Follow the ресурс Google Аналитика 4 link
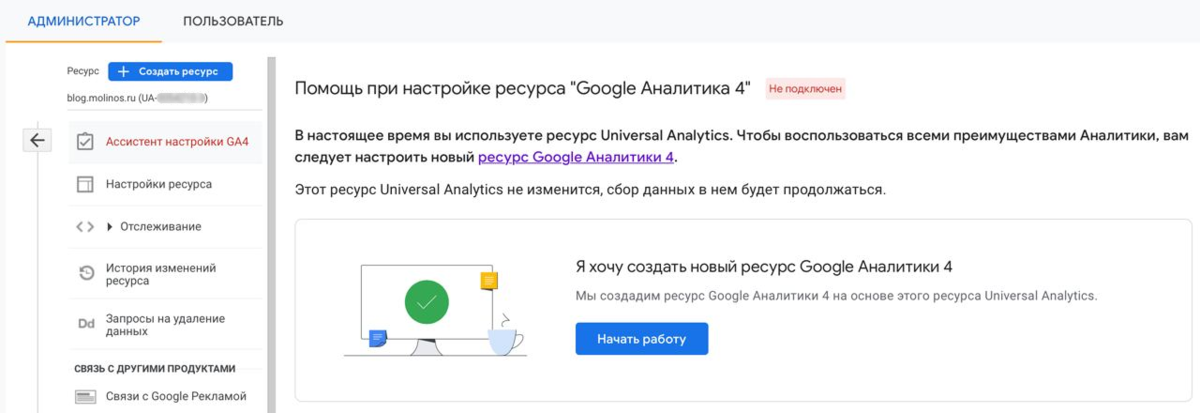Screen dimensions: 1200x413 [x=577, y=157]
